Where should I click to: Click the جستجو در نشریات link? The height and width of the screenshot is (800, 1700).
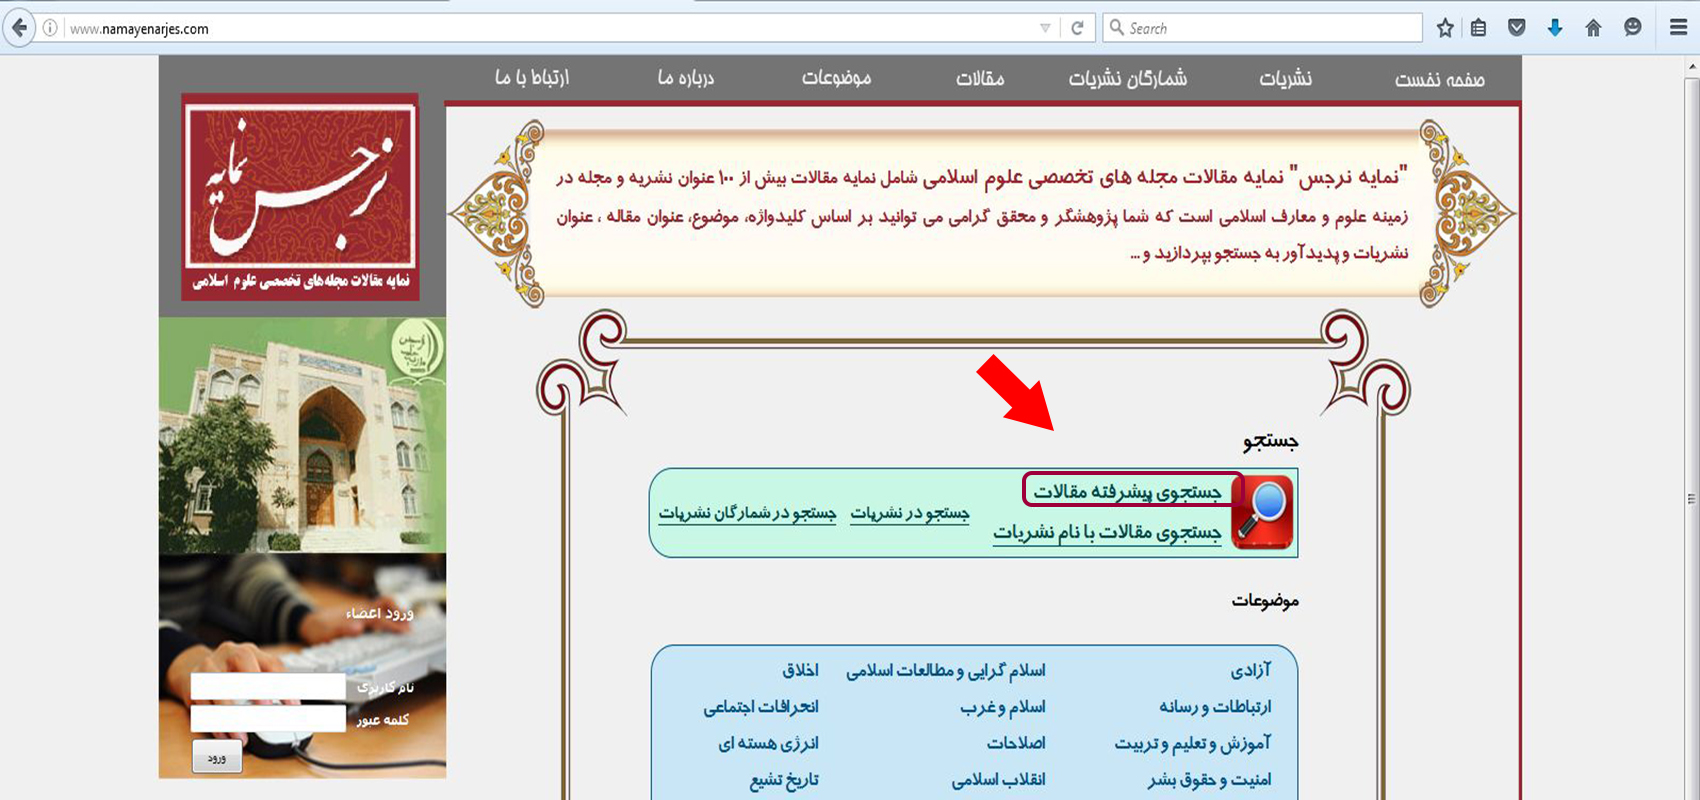(x=910, y=513)
